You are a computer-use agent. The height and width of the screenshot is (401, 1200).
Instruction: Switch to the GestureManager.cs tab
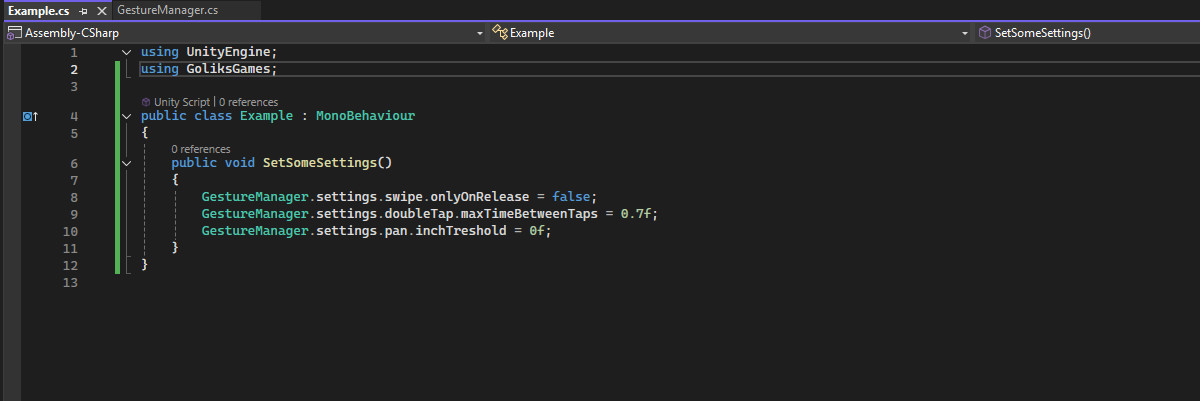[167, 10]
